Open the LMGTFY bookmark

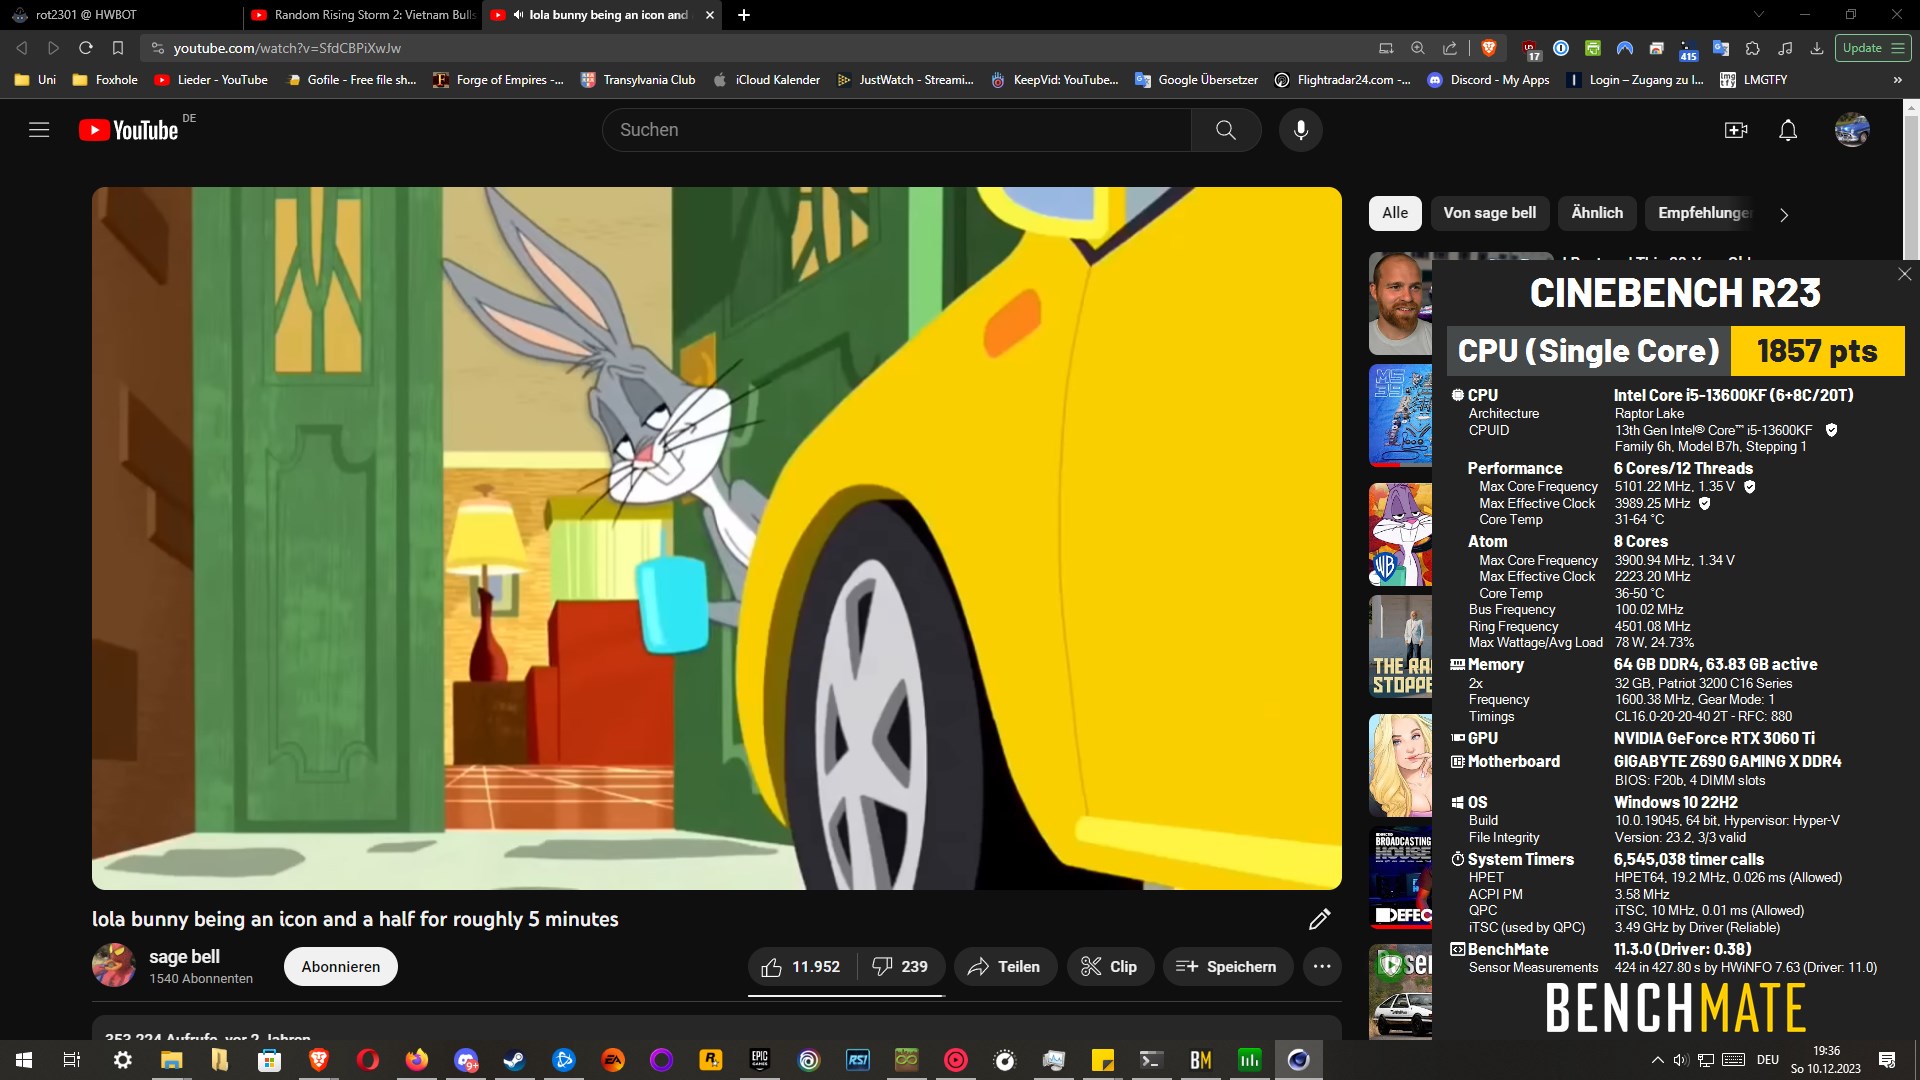pyautogui.click(x=1754, y=80)
